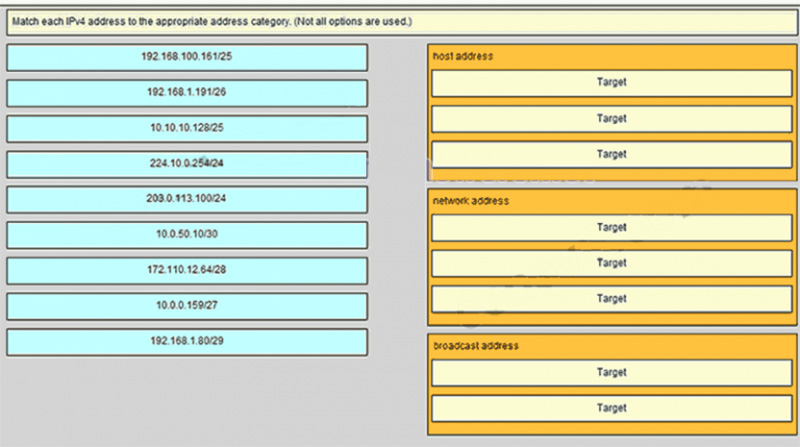The height and width of the screenshot is (447, 800).
Task: Click the 'network address' category label
Action: (470, 201)
